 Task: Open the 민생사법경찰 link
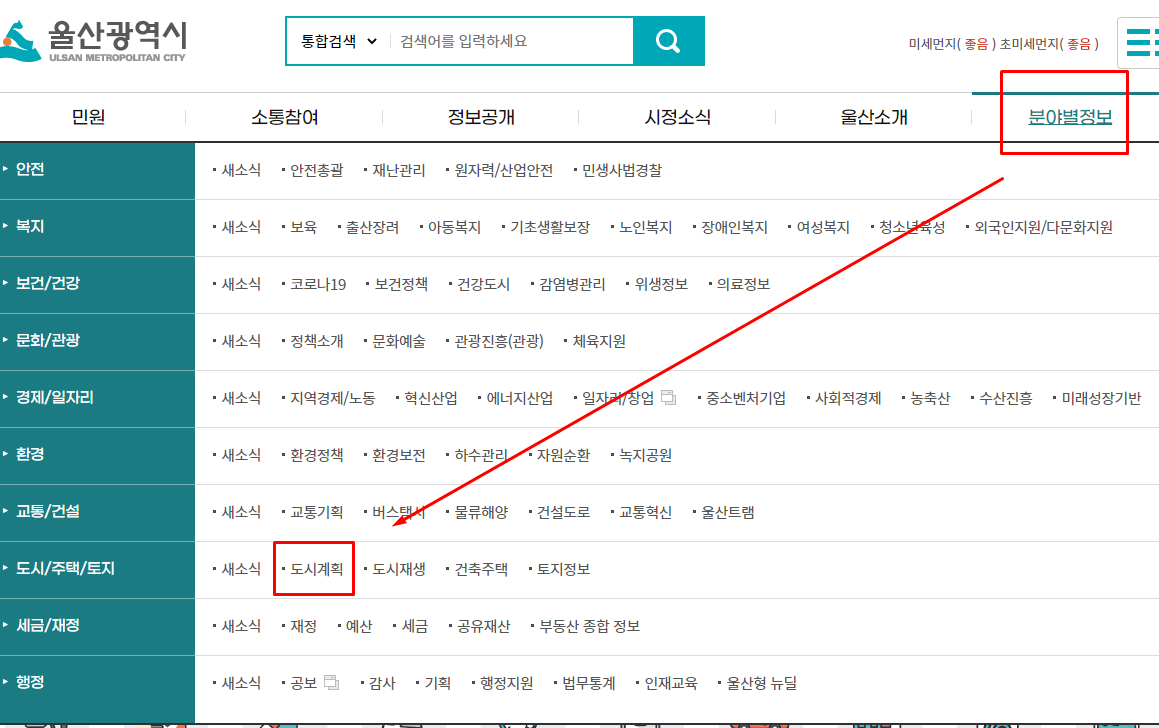point(622,170)
